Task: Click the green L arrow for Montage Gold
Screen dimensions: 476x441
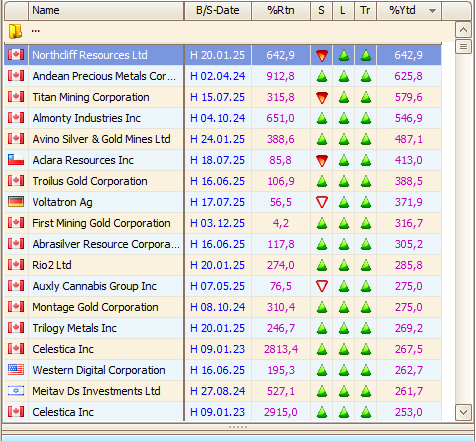Action: (344, 307)
